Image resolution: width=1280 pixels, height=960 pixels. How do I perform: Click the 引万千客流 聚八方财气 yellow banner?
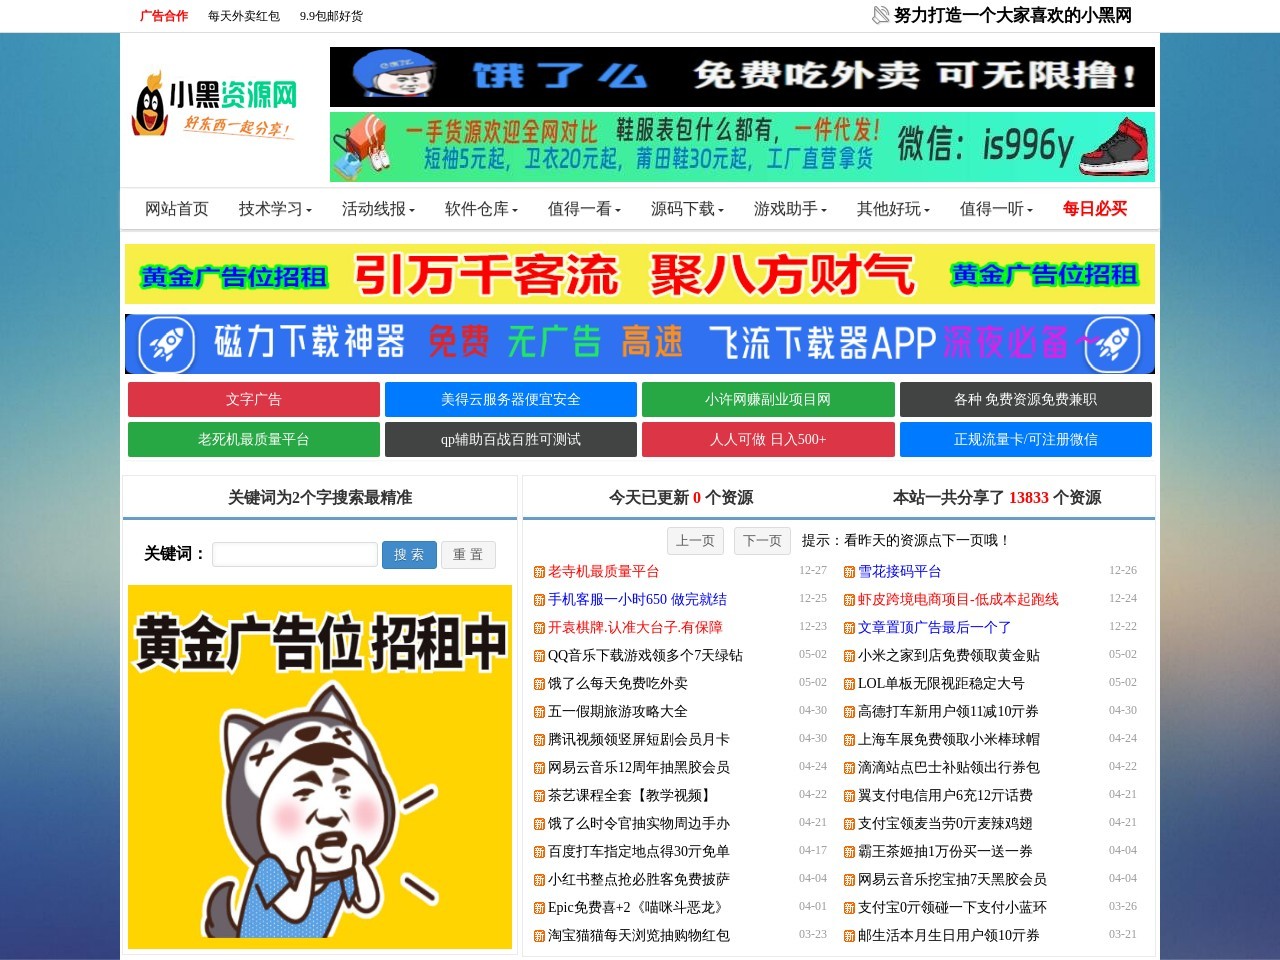coord(640,274)
